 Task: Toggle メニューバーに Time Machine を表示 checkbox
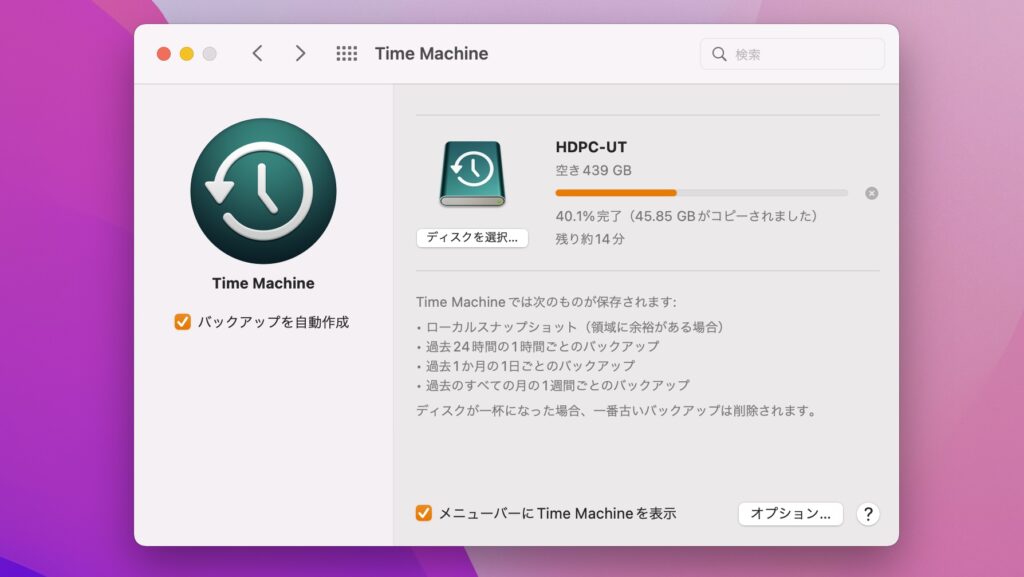423,513
